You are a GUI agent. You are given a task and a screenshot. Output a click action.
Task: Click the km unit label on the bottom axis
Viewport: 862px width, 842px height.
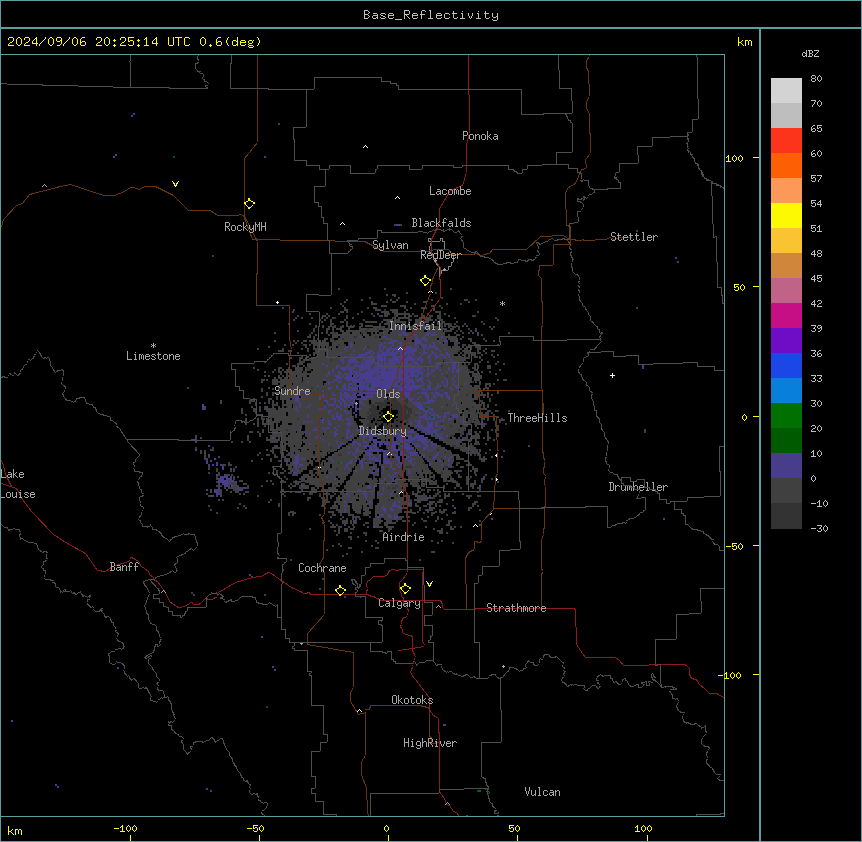pyautogui.click(x=15, y=830)
